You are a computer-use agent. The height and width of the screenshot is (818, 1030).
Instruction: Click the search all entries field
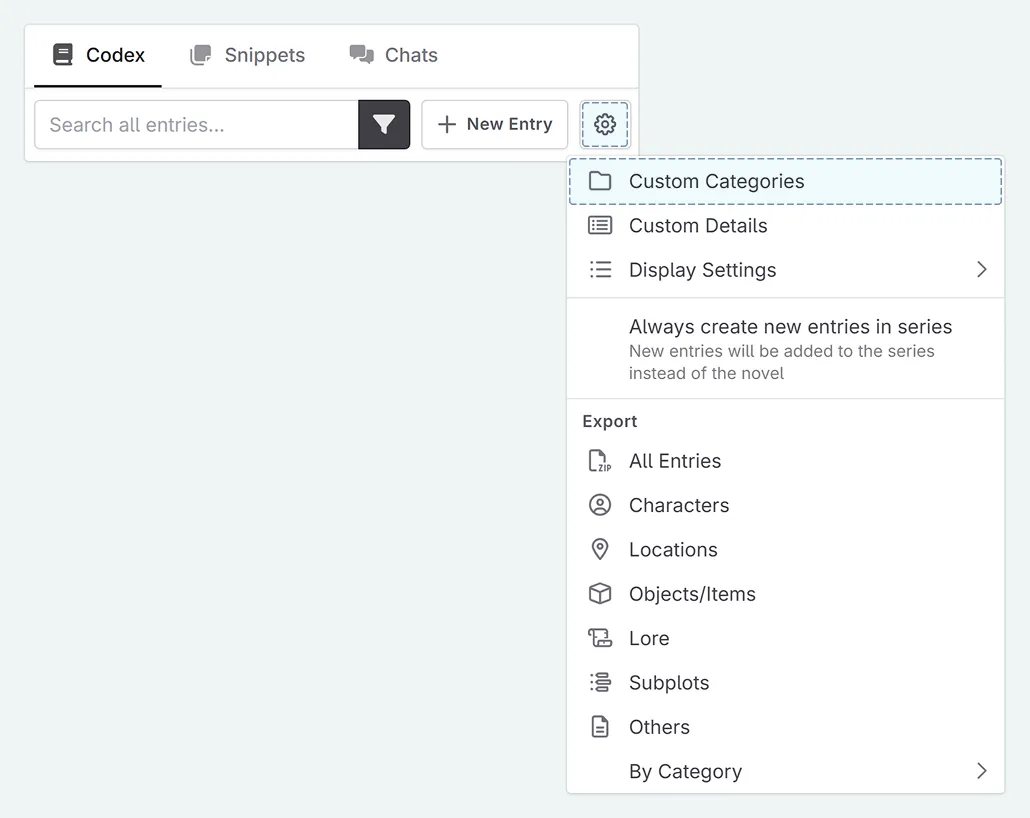pos(195,124)
